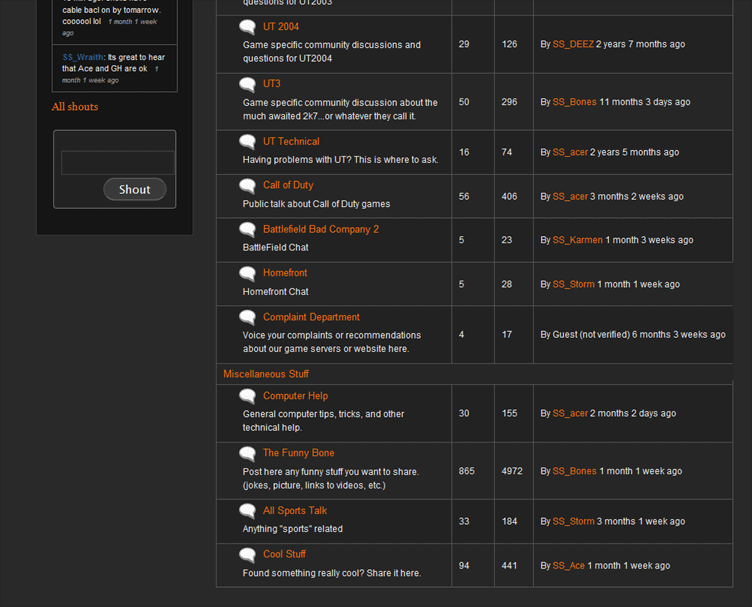Screen dimensions: 752x607
Task: Click the forum icon next to UT Technical
Action: click(247, 142)
